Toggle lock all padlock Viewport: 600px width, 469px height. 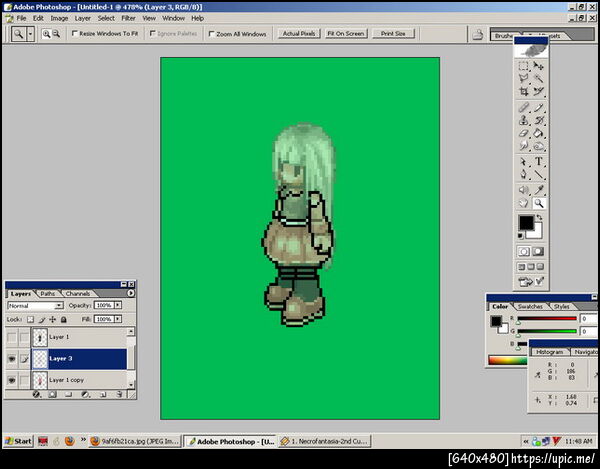click(x=64, y=319)
